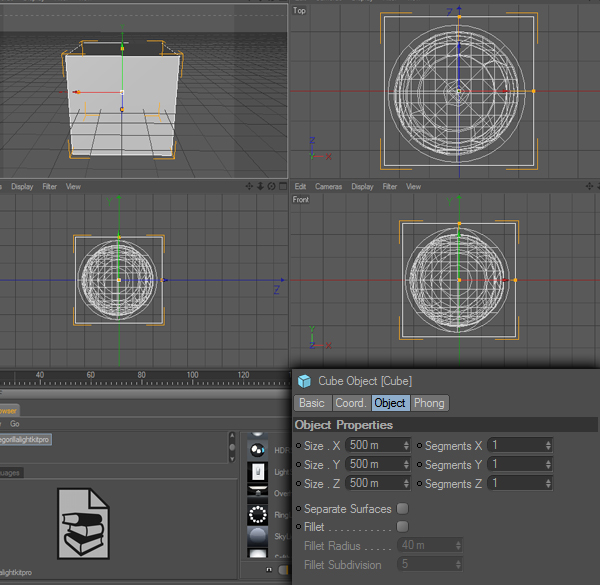Open the Go menu in content browser
The height and width of the screenshot is (585, 600).
click(15, 424)
